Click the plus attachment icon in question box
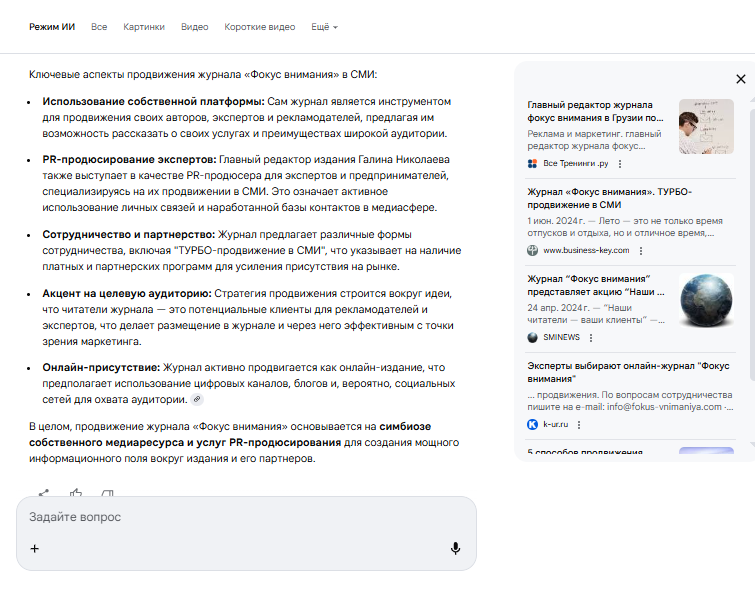755x591 pixels. tap(35, 548)
